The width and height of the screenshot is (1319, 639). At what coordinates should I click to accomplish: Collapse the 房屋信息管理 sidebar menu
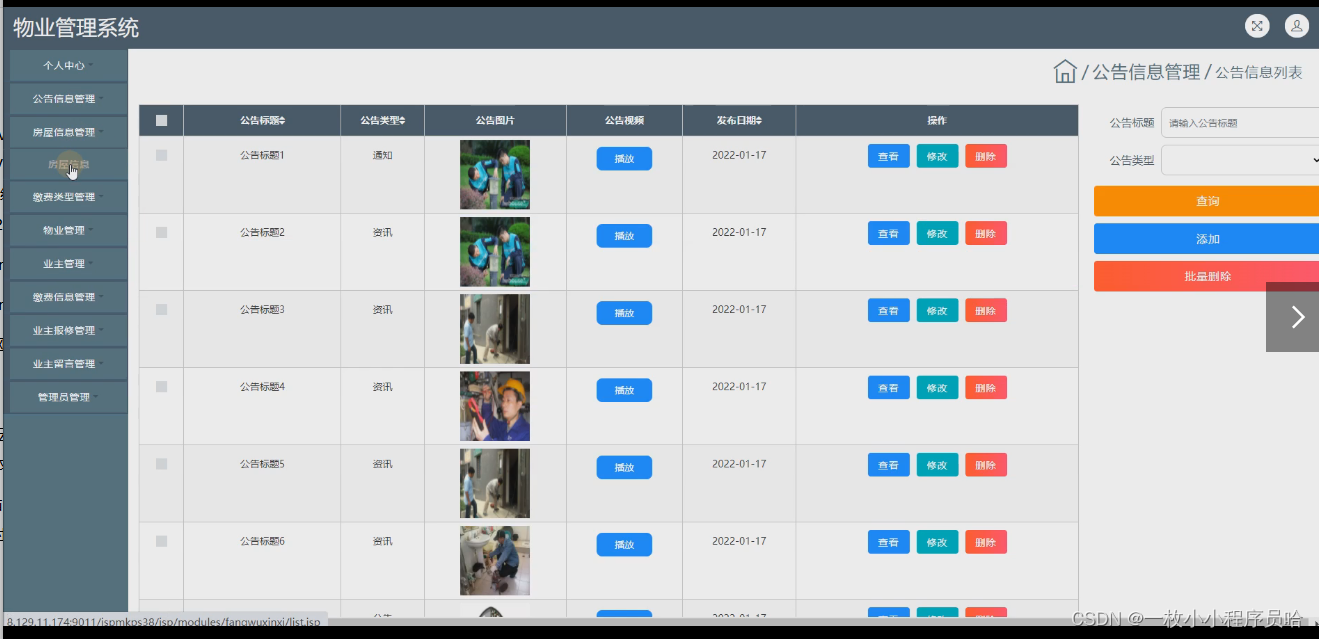click(68, 132)
